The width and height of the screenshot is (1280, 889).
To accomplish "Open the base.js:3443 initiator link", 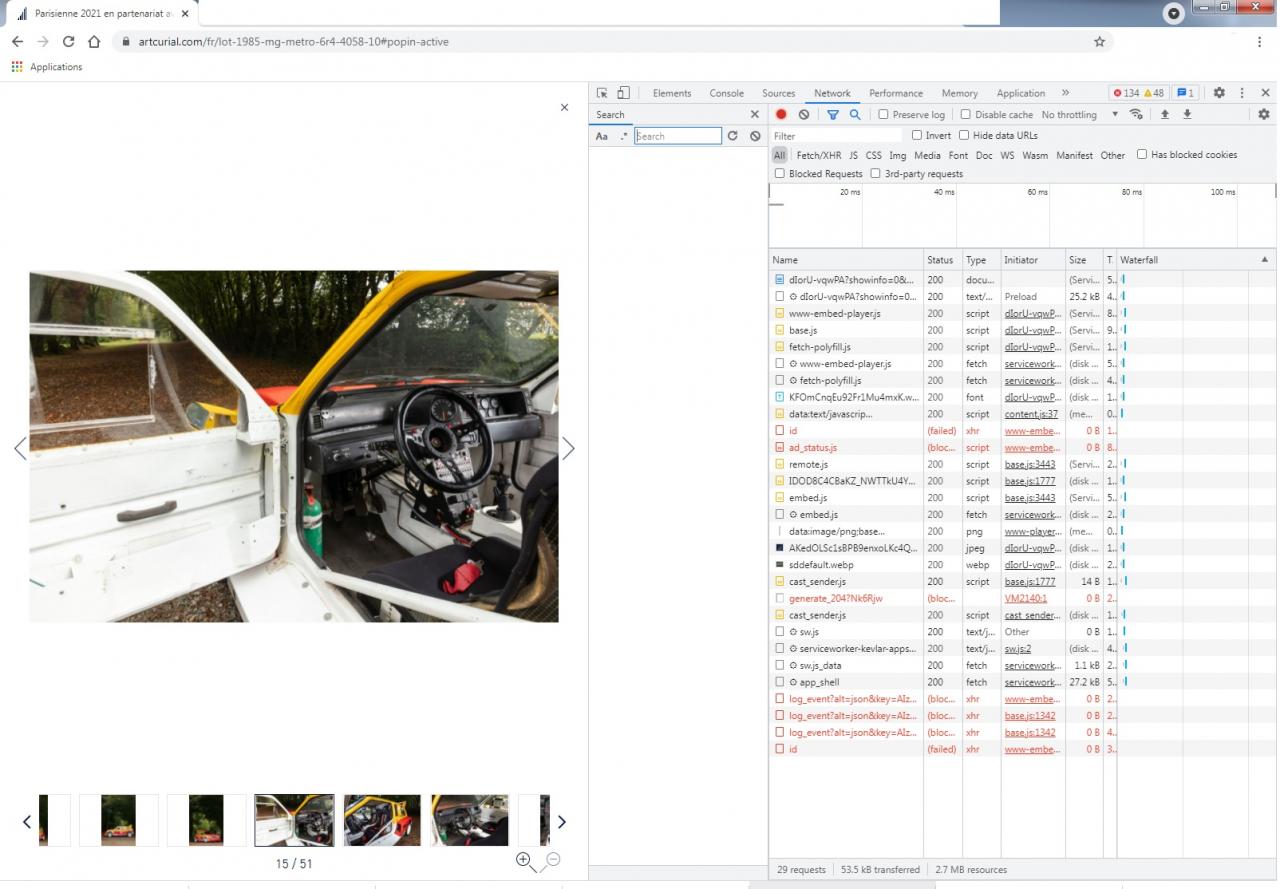I will 1029,465.
